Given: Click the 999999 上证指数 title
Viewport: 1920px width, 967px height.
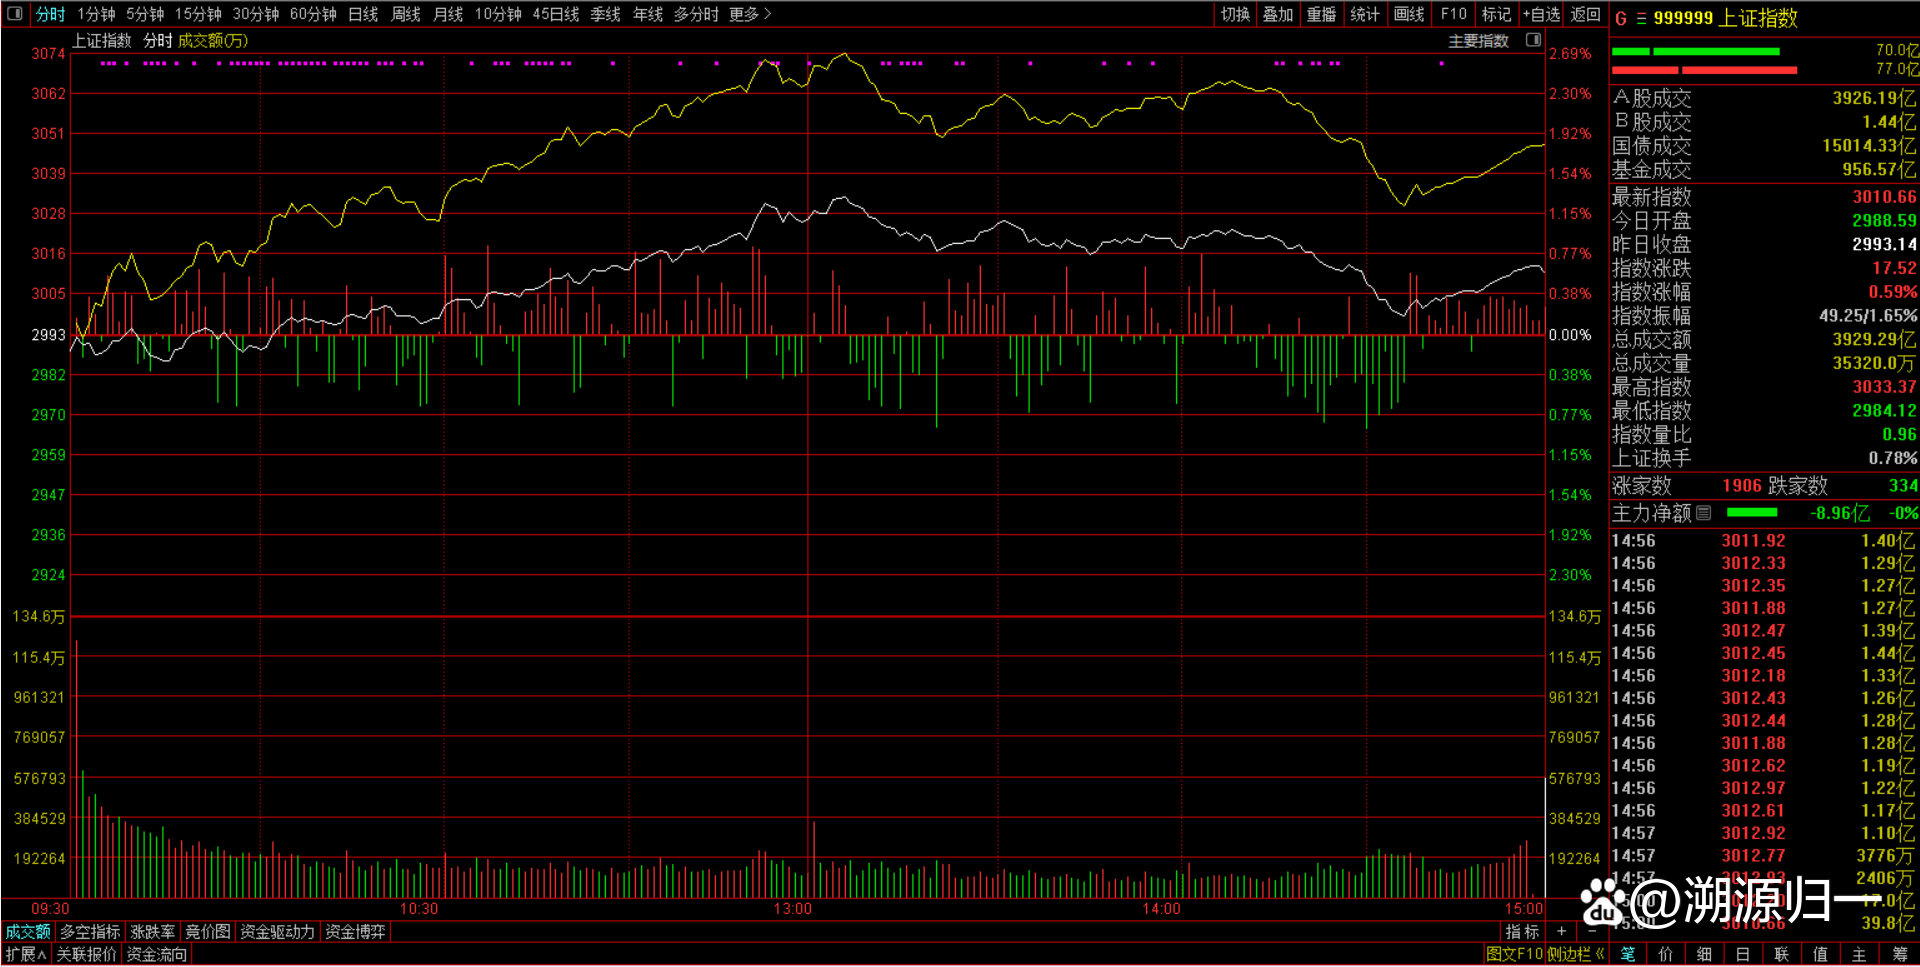Looking at the screenshot, I should click(1725, 18).
